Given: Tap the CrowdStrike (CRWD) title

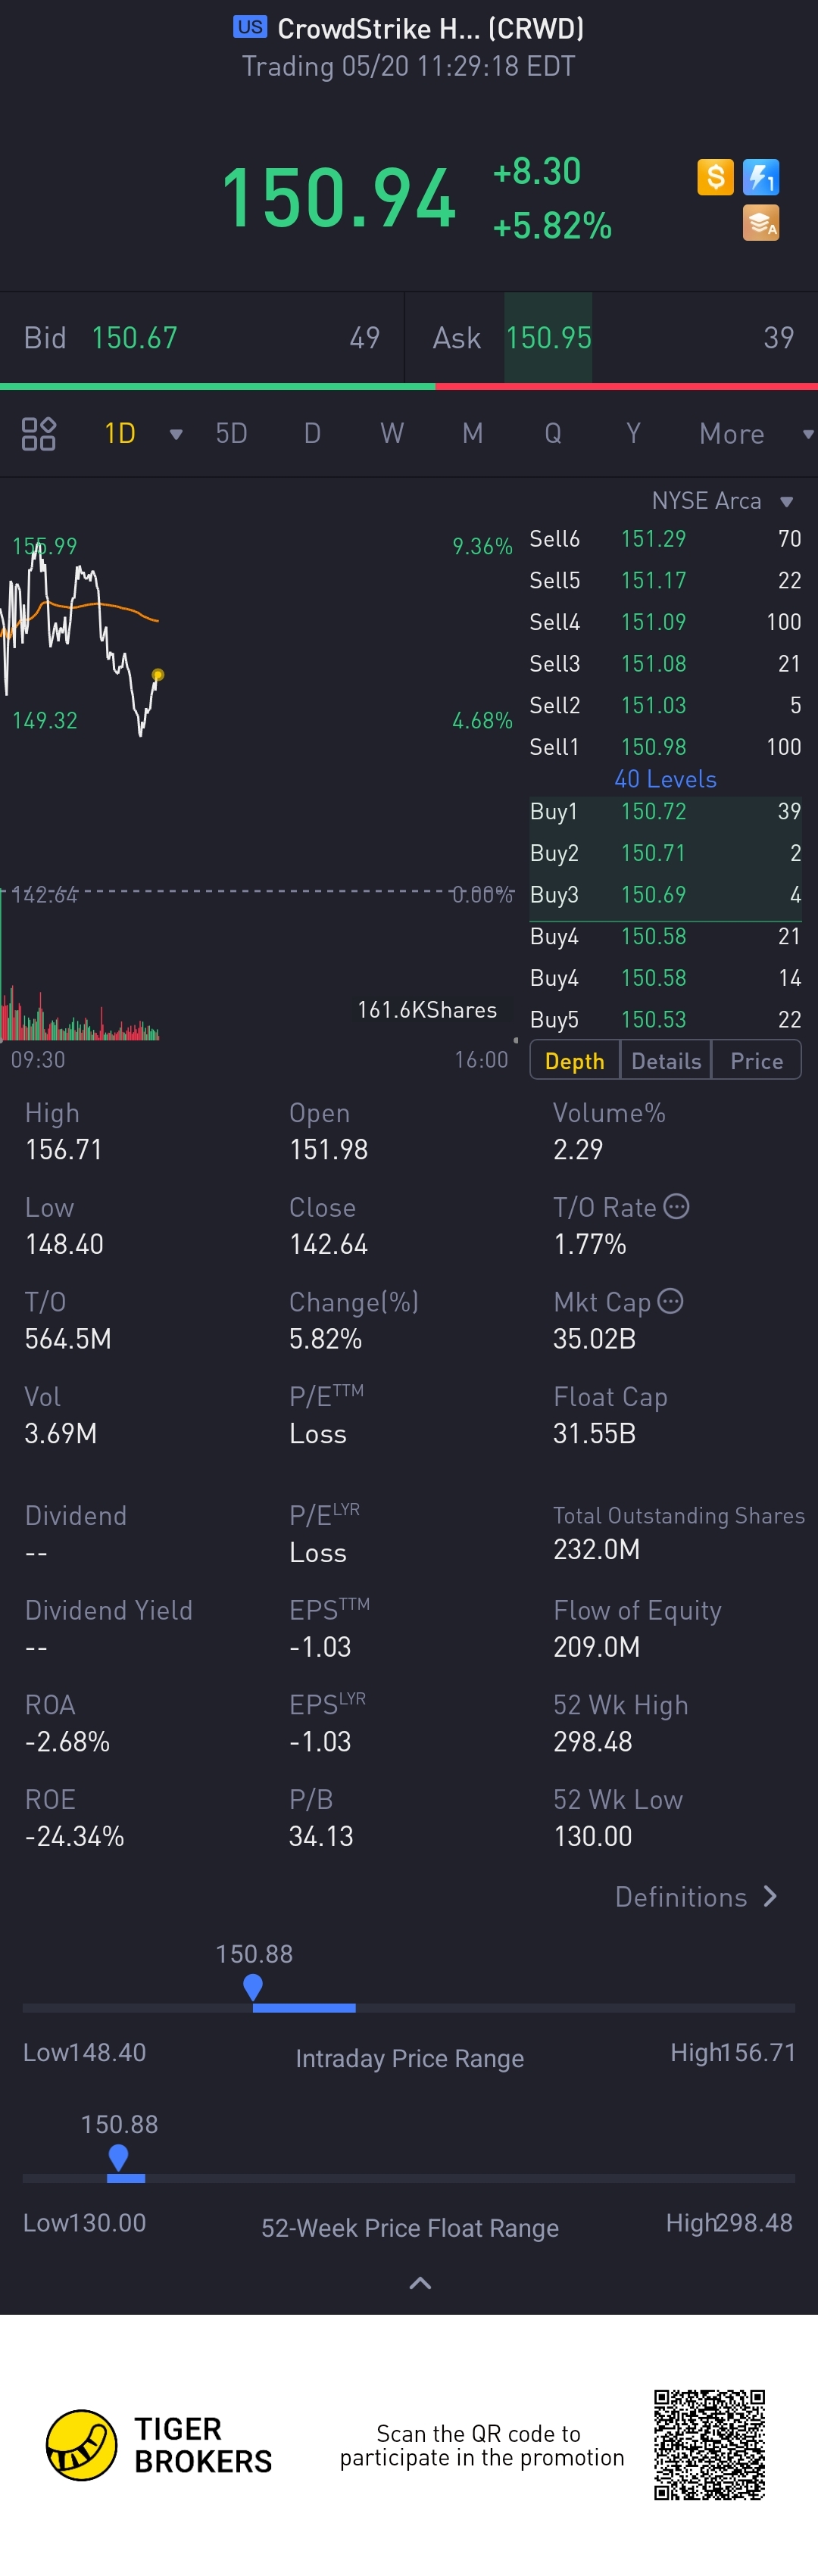Looking at the screenshot, I should (431, 29).
